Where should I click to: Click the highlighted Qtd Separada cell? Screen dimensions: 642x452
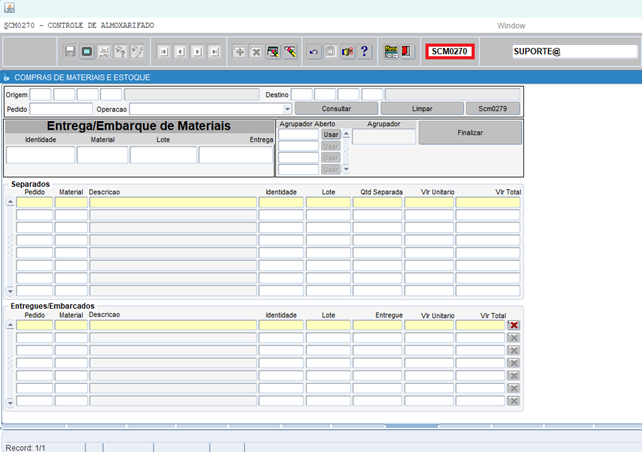click(x=378, y=202)
